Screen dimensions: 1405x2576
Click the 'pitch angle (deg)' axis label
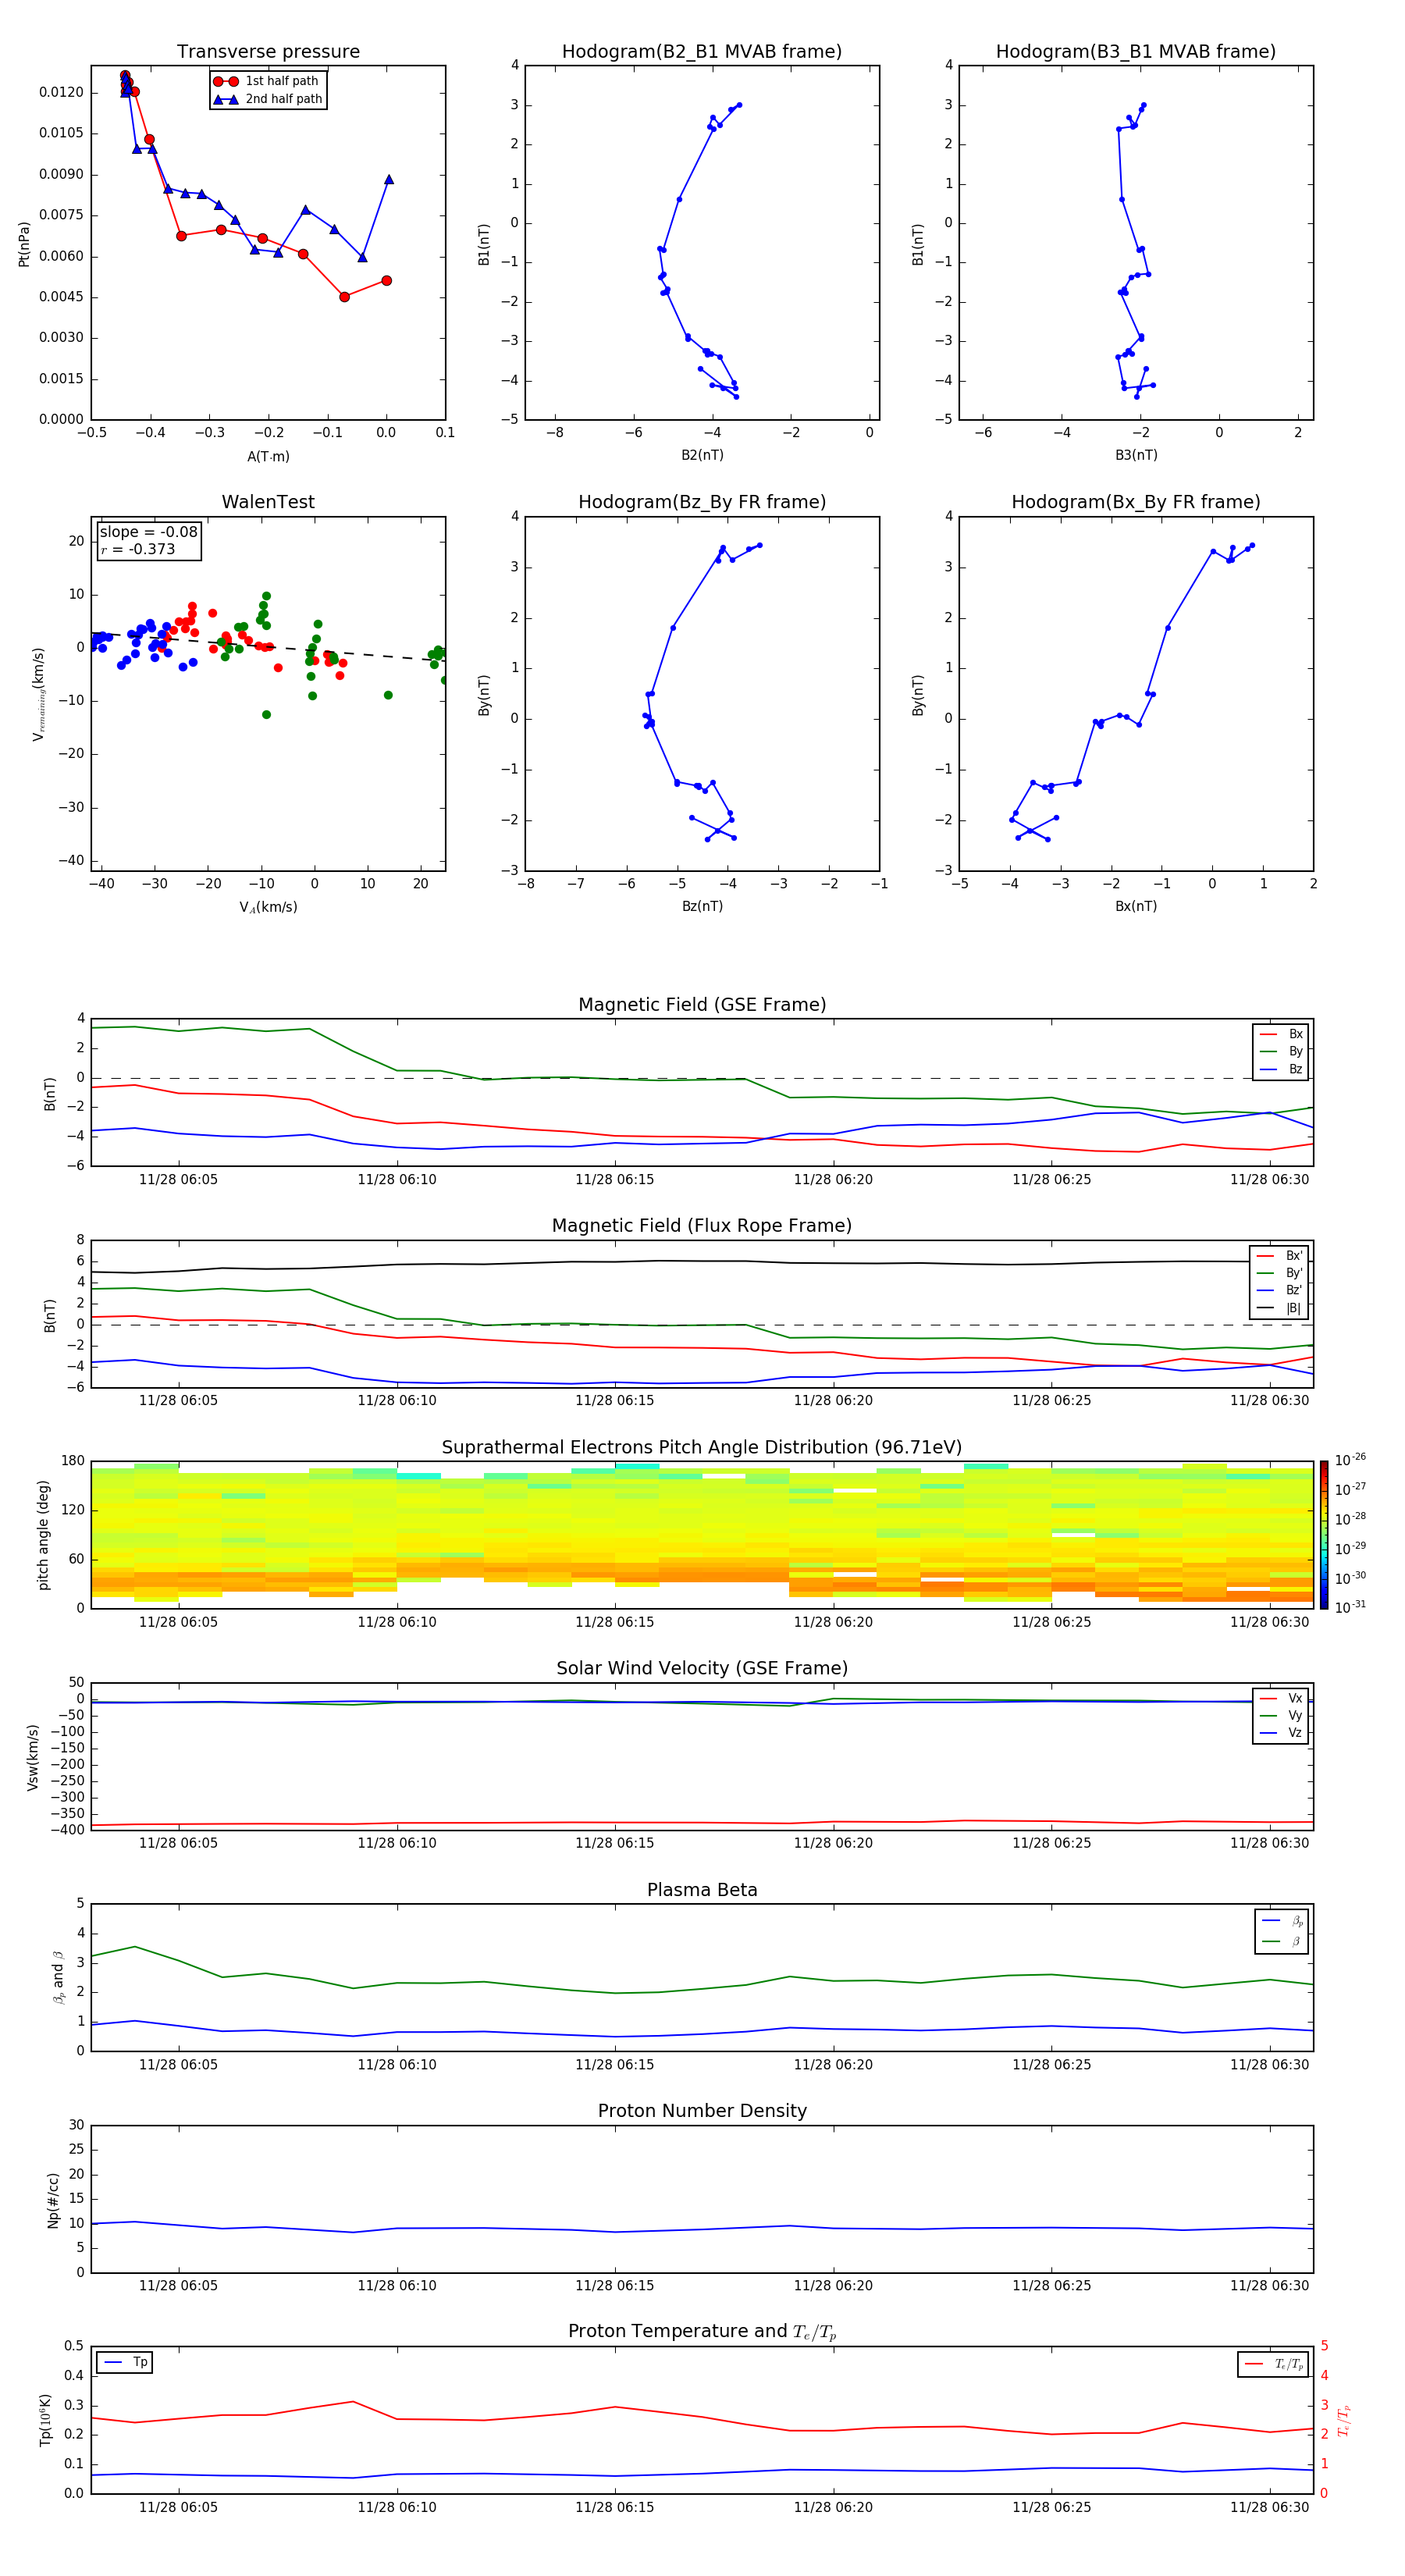43,1535
